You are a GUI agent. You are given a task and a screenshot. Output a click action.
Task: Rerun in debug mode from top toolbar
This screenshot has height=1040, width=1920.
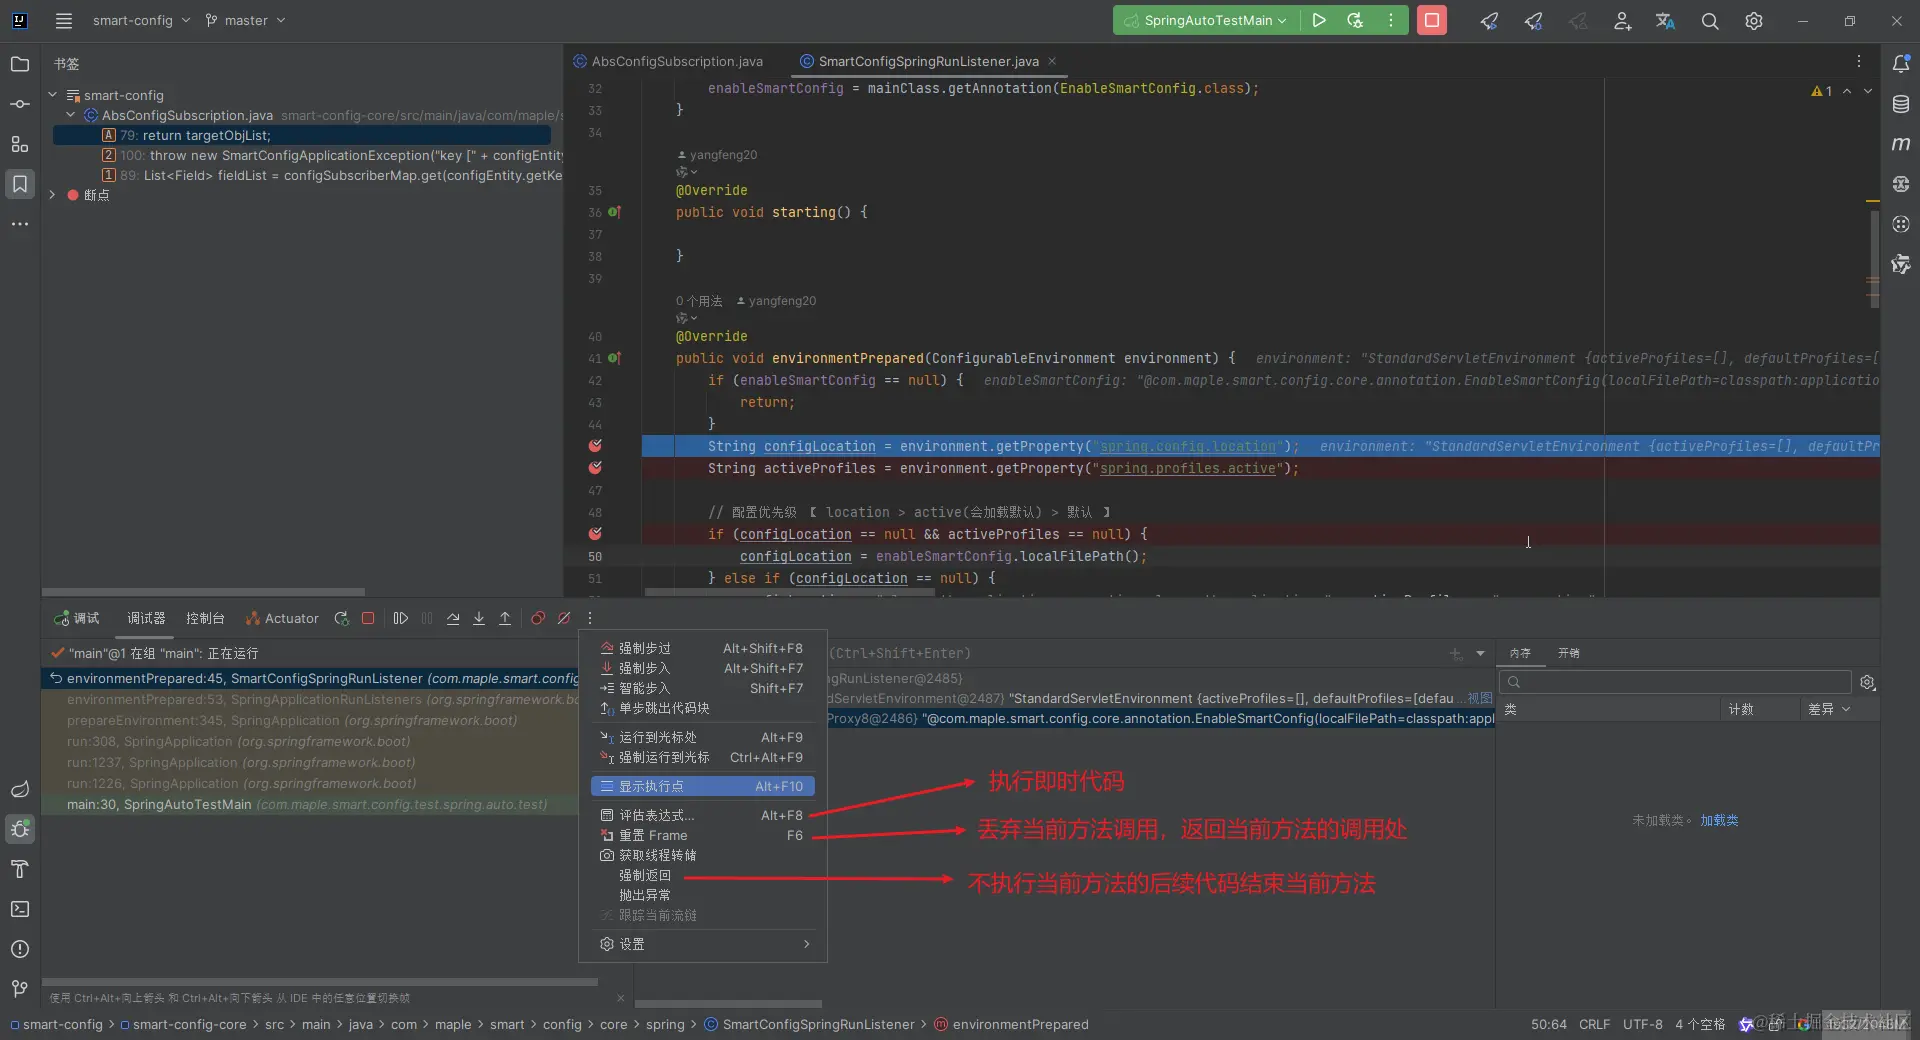click(x=1355, y=20)
